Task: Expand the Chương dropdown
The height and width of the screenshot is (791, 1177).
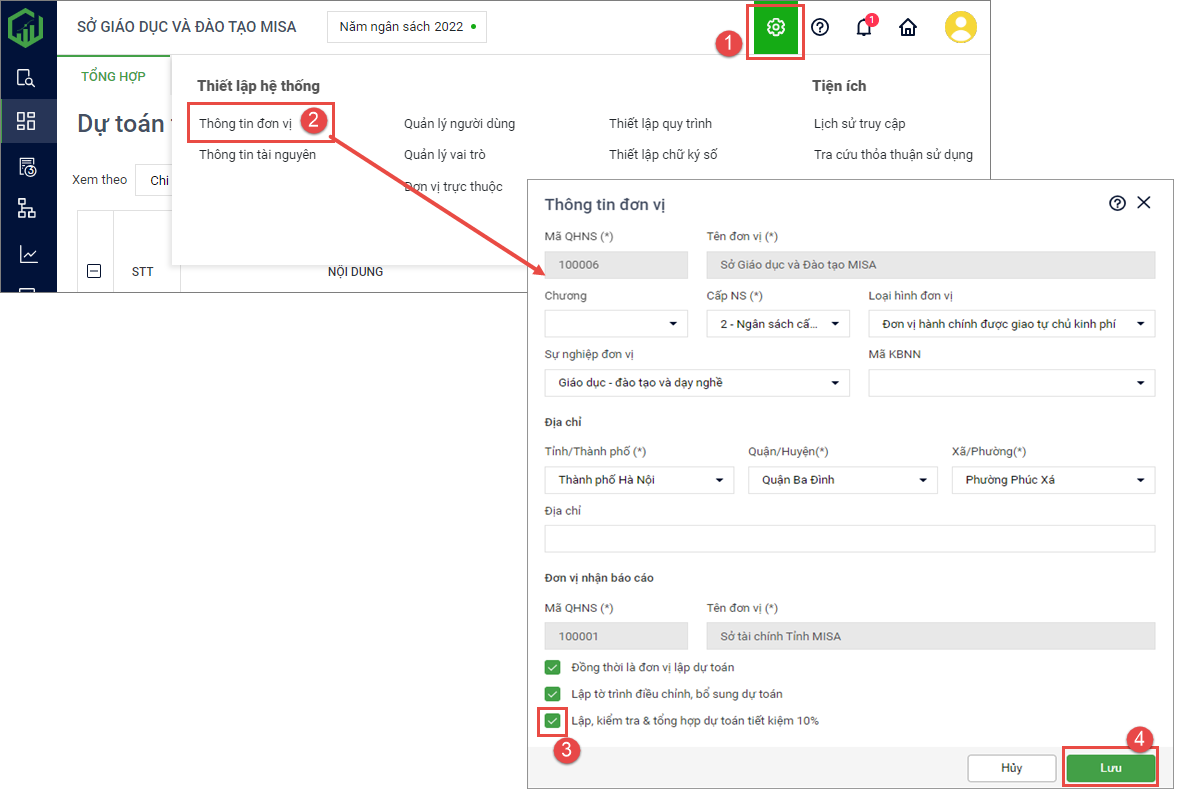Action: click(616, 324)
